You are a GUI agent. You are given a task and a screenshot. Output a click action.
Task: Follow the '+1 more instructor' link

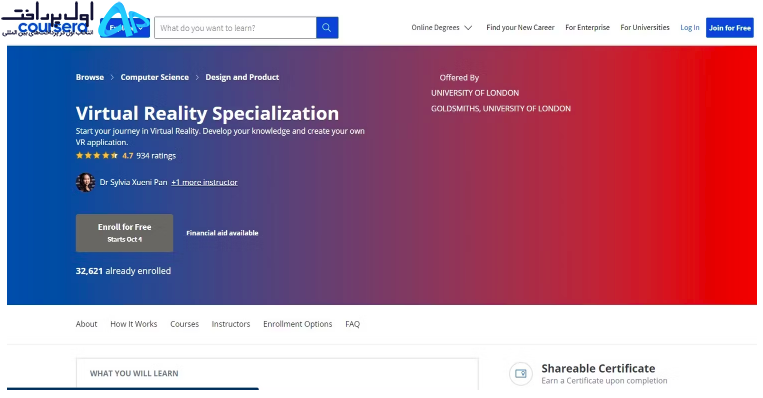tap(204, 182)
